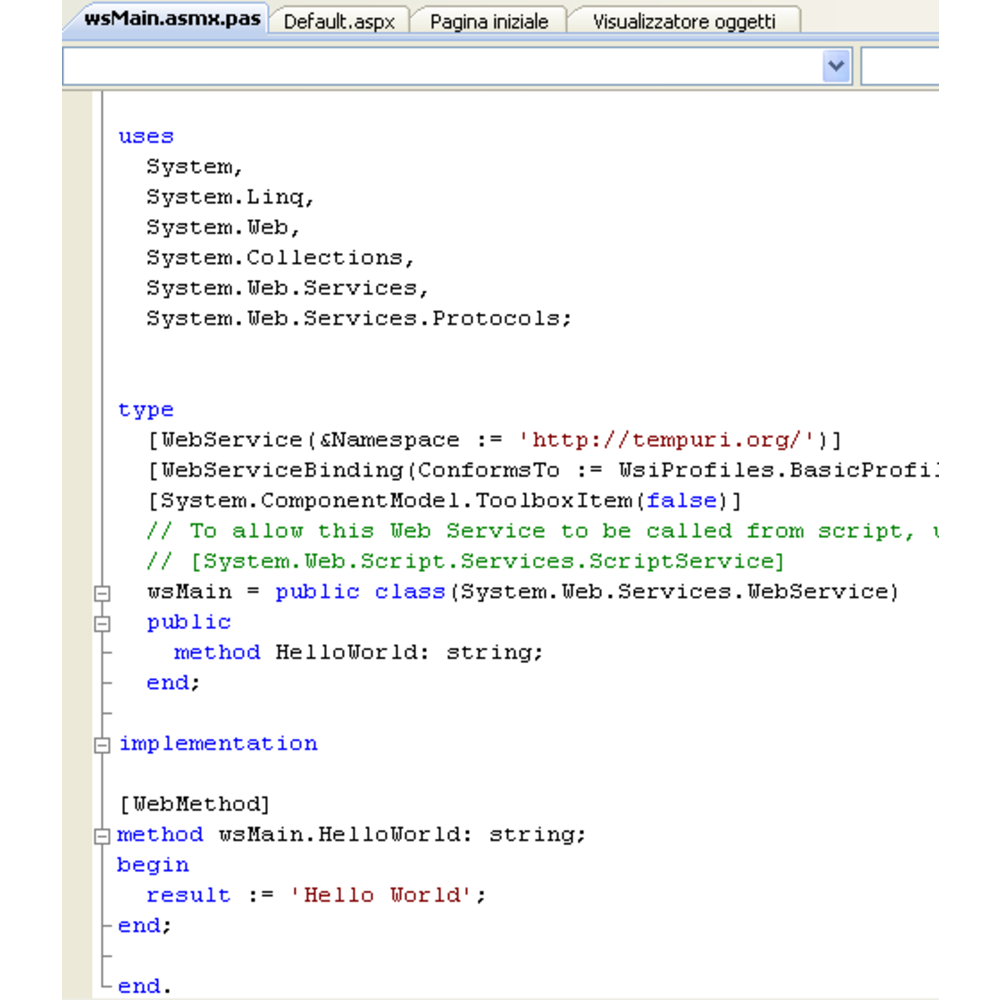Collapse the public section fold marker
Viewport: 1000px width, 1000px height.
pos(100,622)
